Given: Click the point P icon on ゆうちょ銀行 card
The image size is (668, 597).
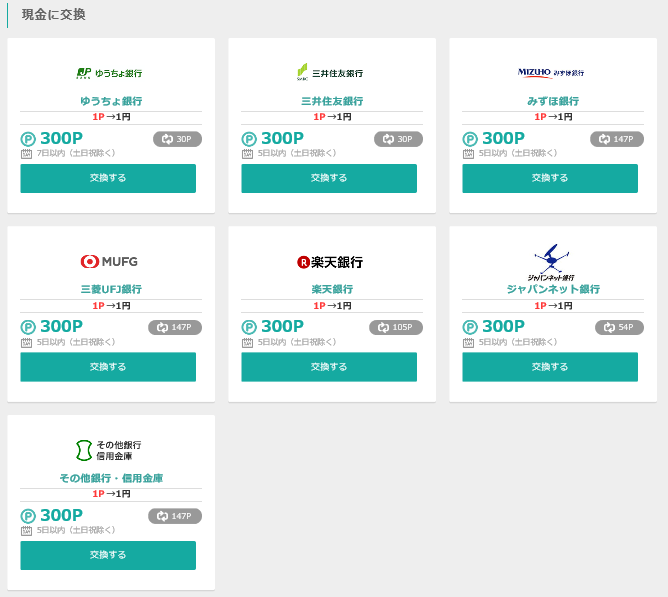Looking at the screenshot, I should click(x=28, y=139).
